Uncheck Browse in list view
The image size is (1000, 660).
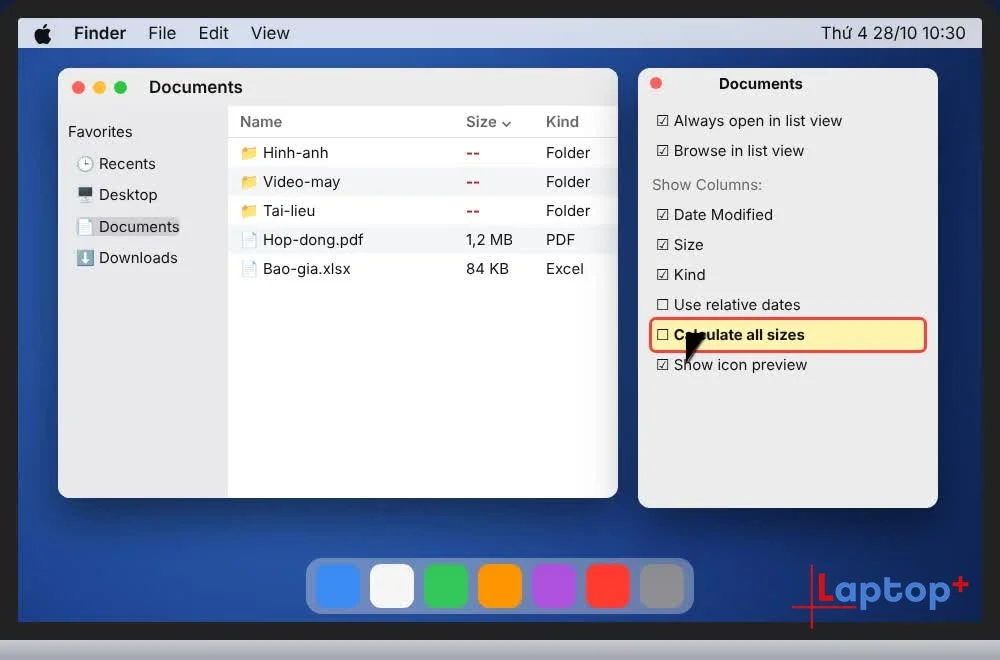point(663,150)
